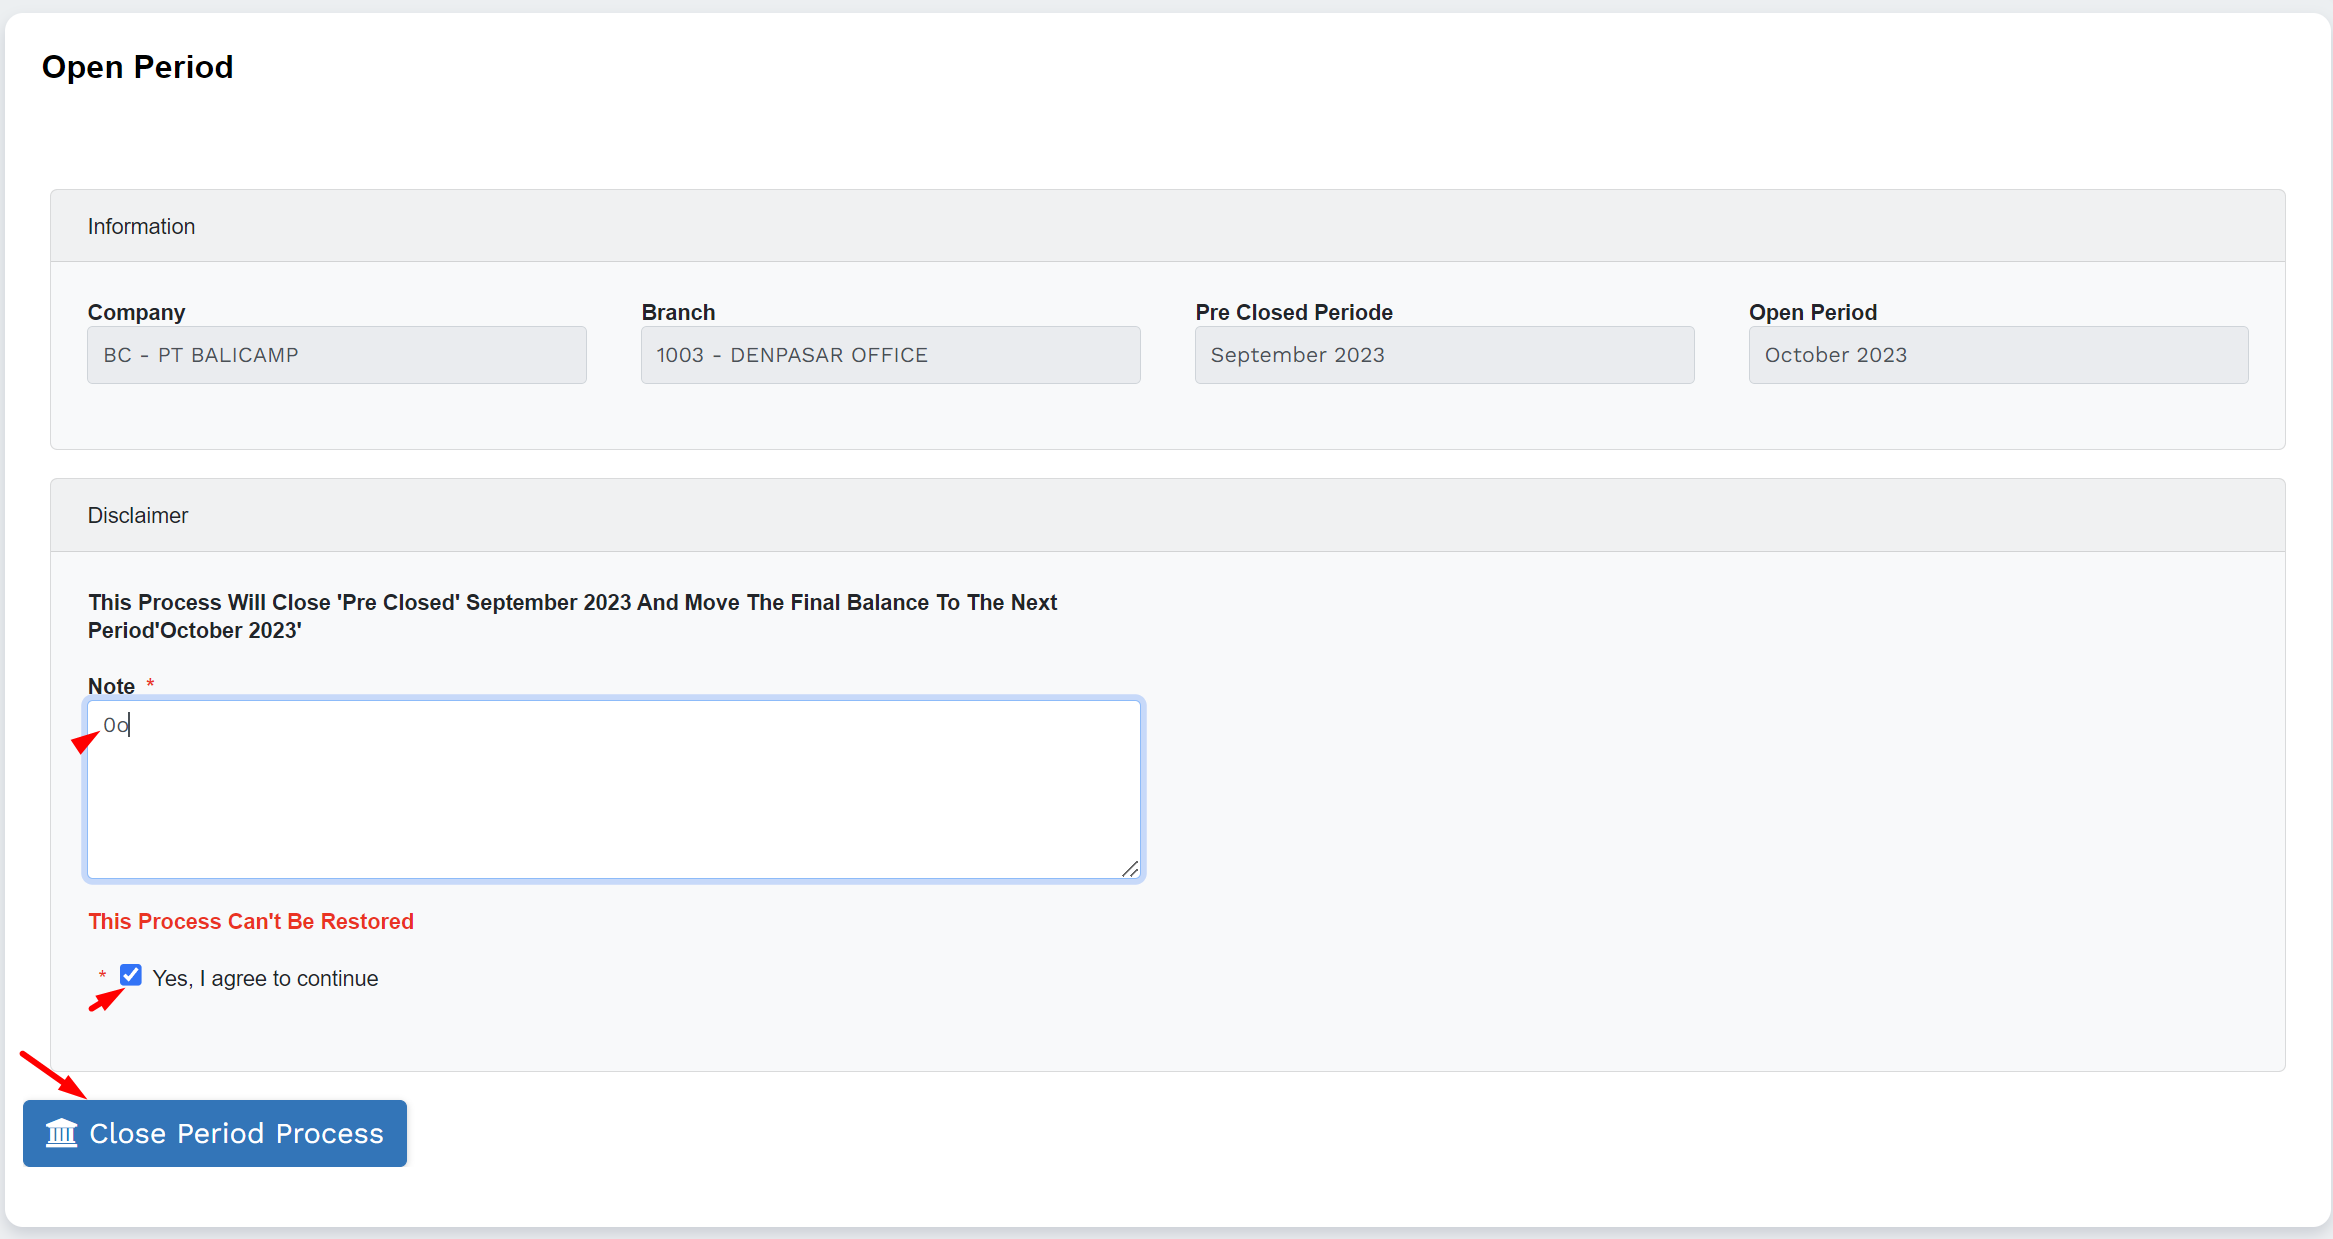Click the Open Period page title
2333x1239 pixels.
(x=137, y=67)
